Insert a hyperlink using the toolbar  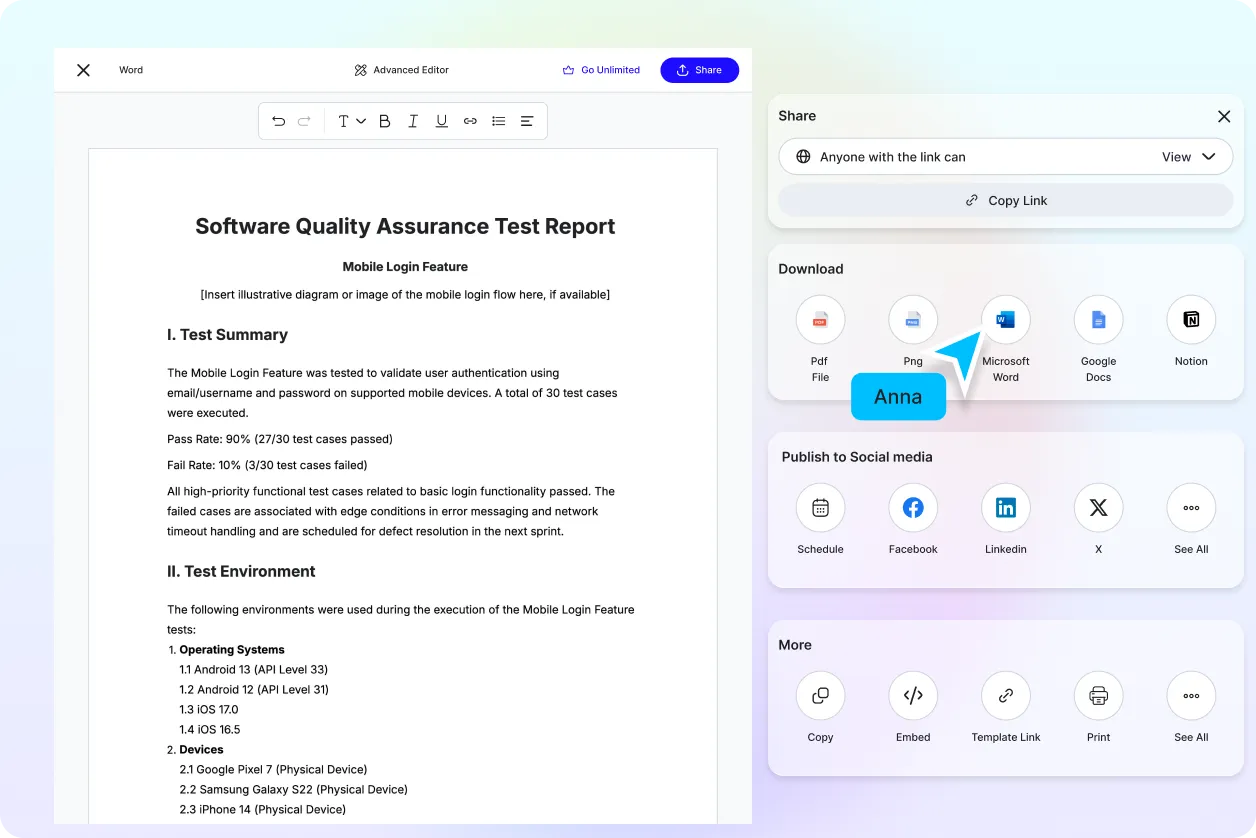point(470,120)
